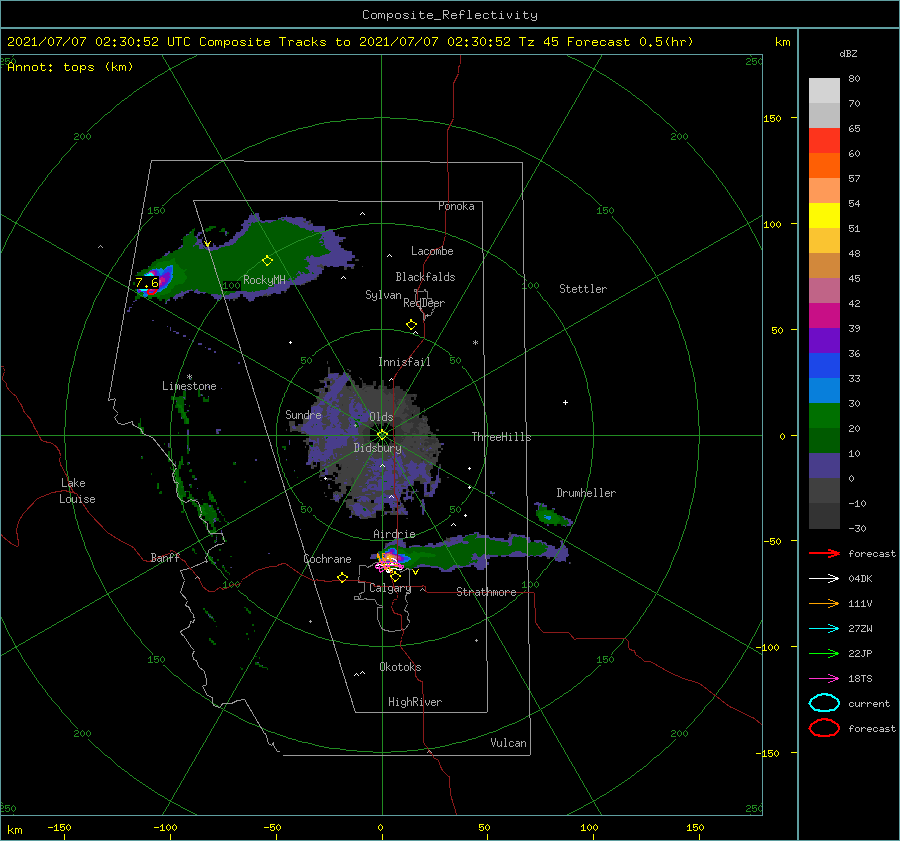
Task: Click the Ponoka city label
Action: [x=456, y=206]
